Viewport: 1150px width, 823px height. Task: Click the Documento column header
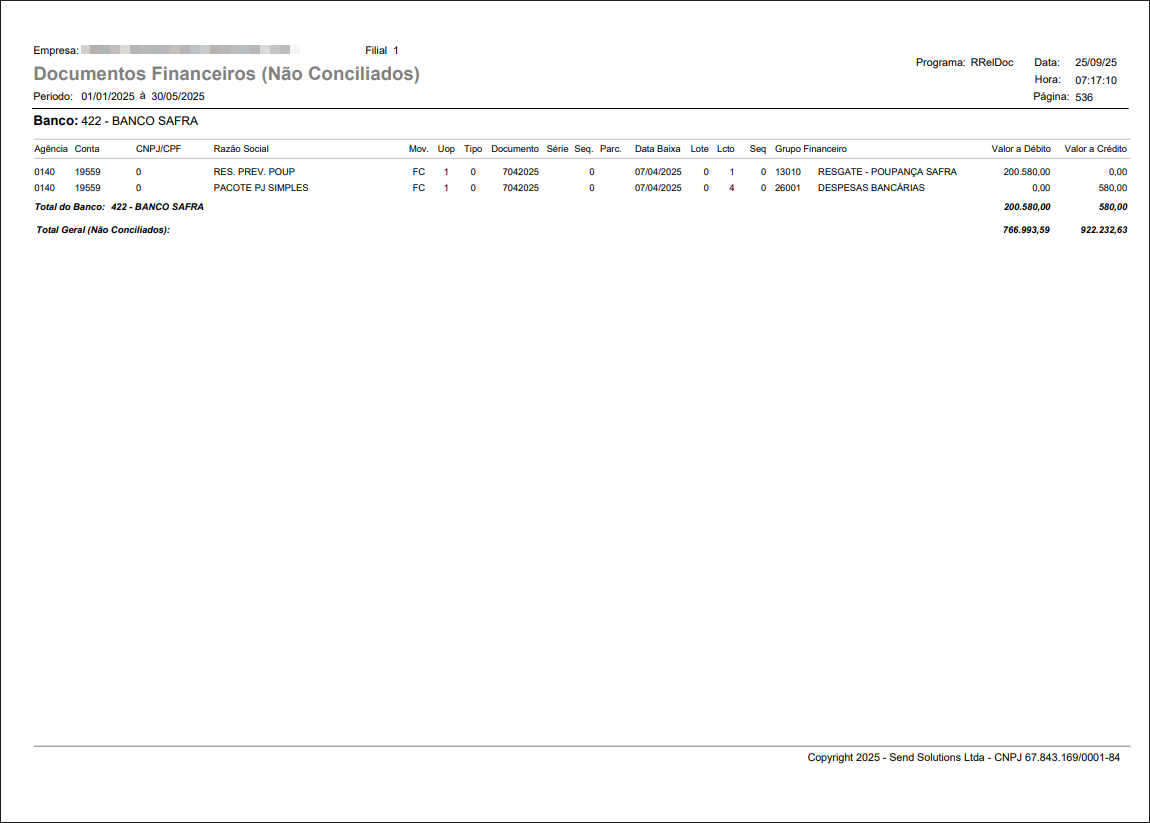pyautogui.click(x=514, y=149)
